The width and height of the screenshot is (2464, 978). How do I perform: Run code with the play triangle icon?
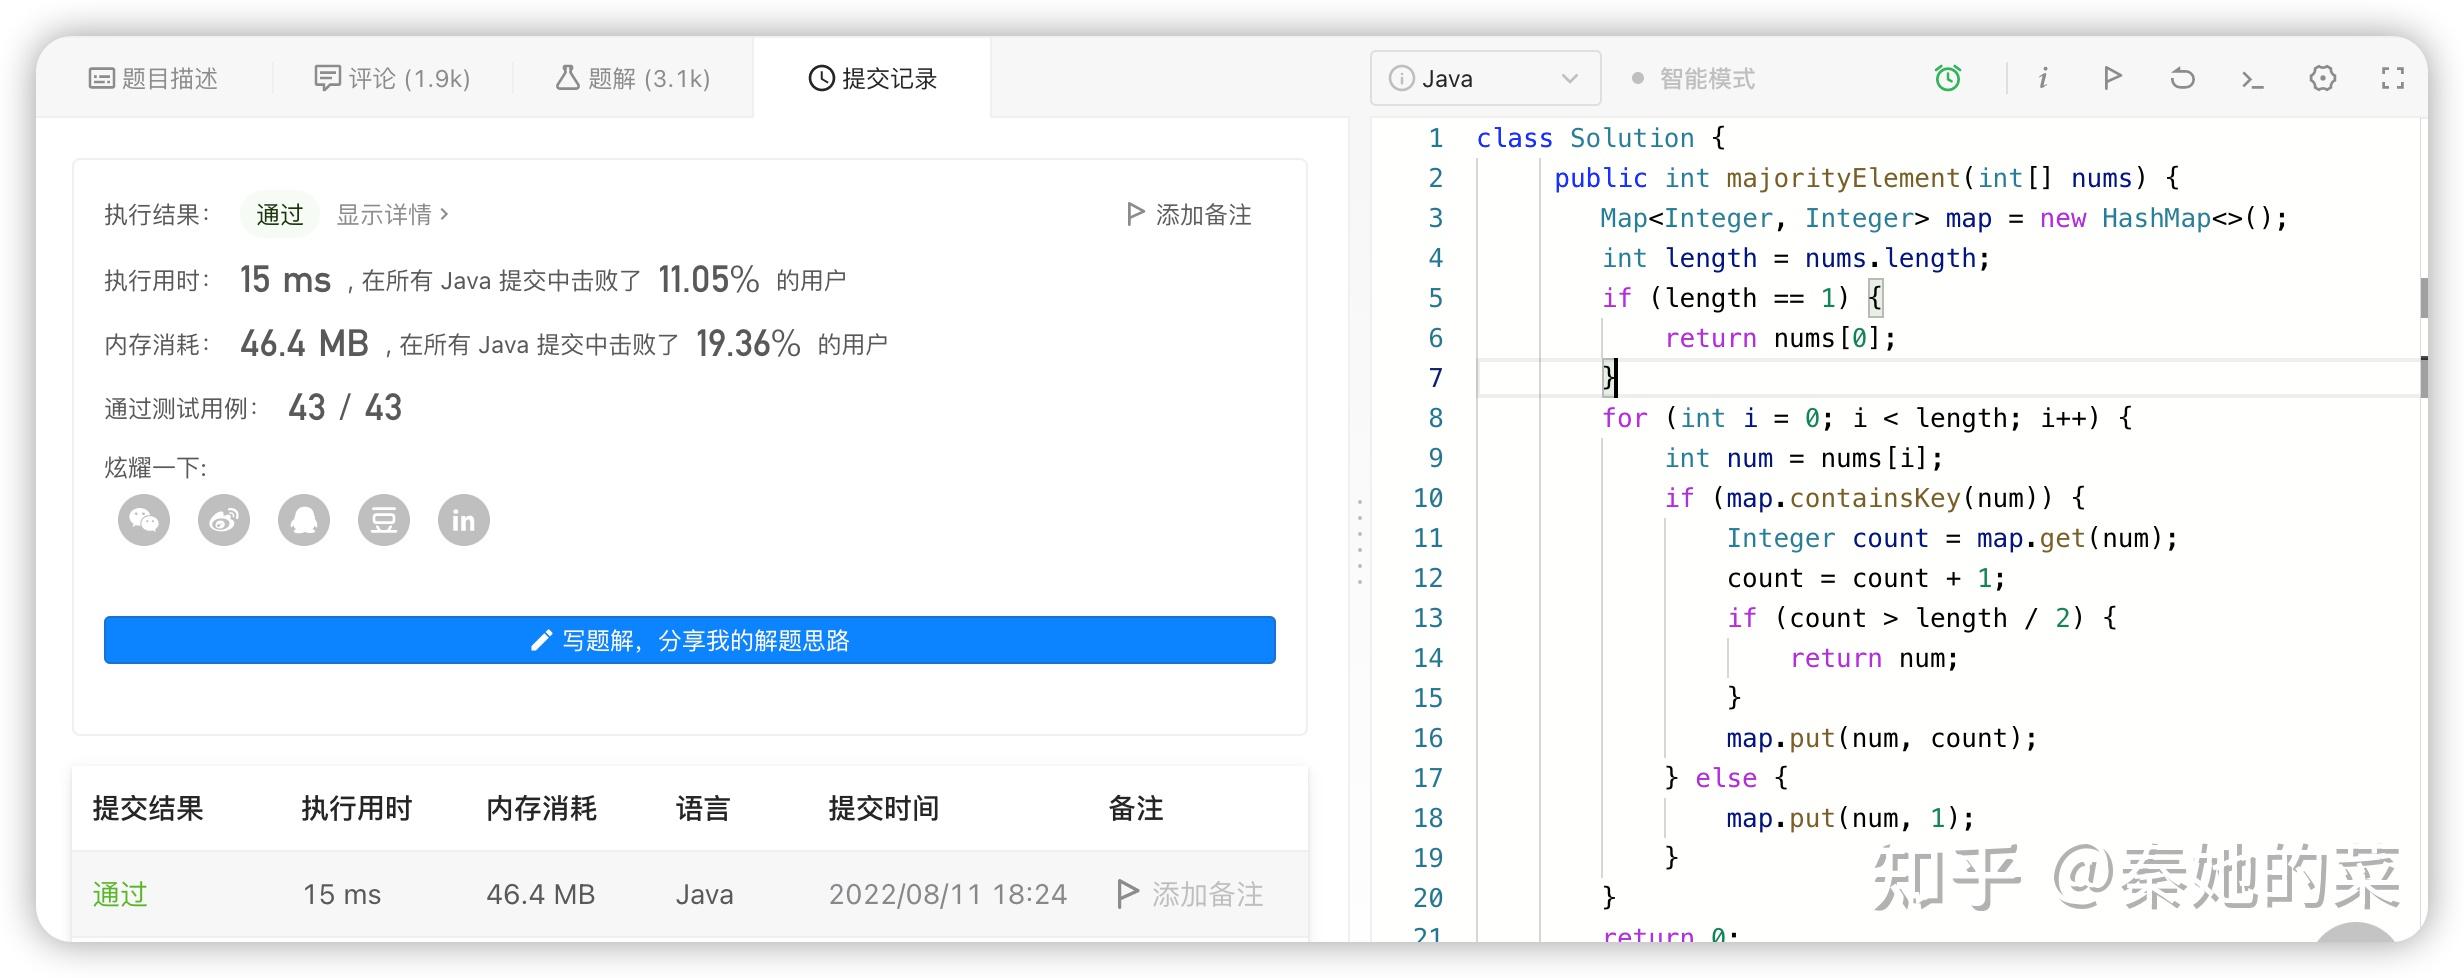tap(2112, 78)
